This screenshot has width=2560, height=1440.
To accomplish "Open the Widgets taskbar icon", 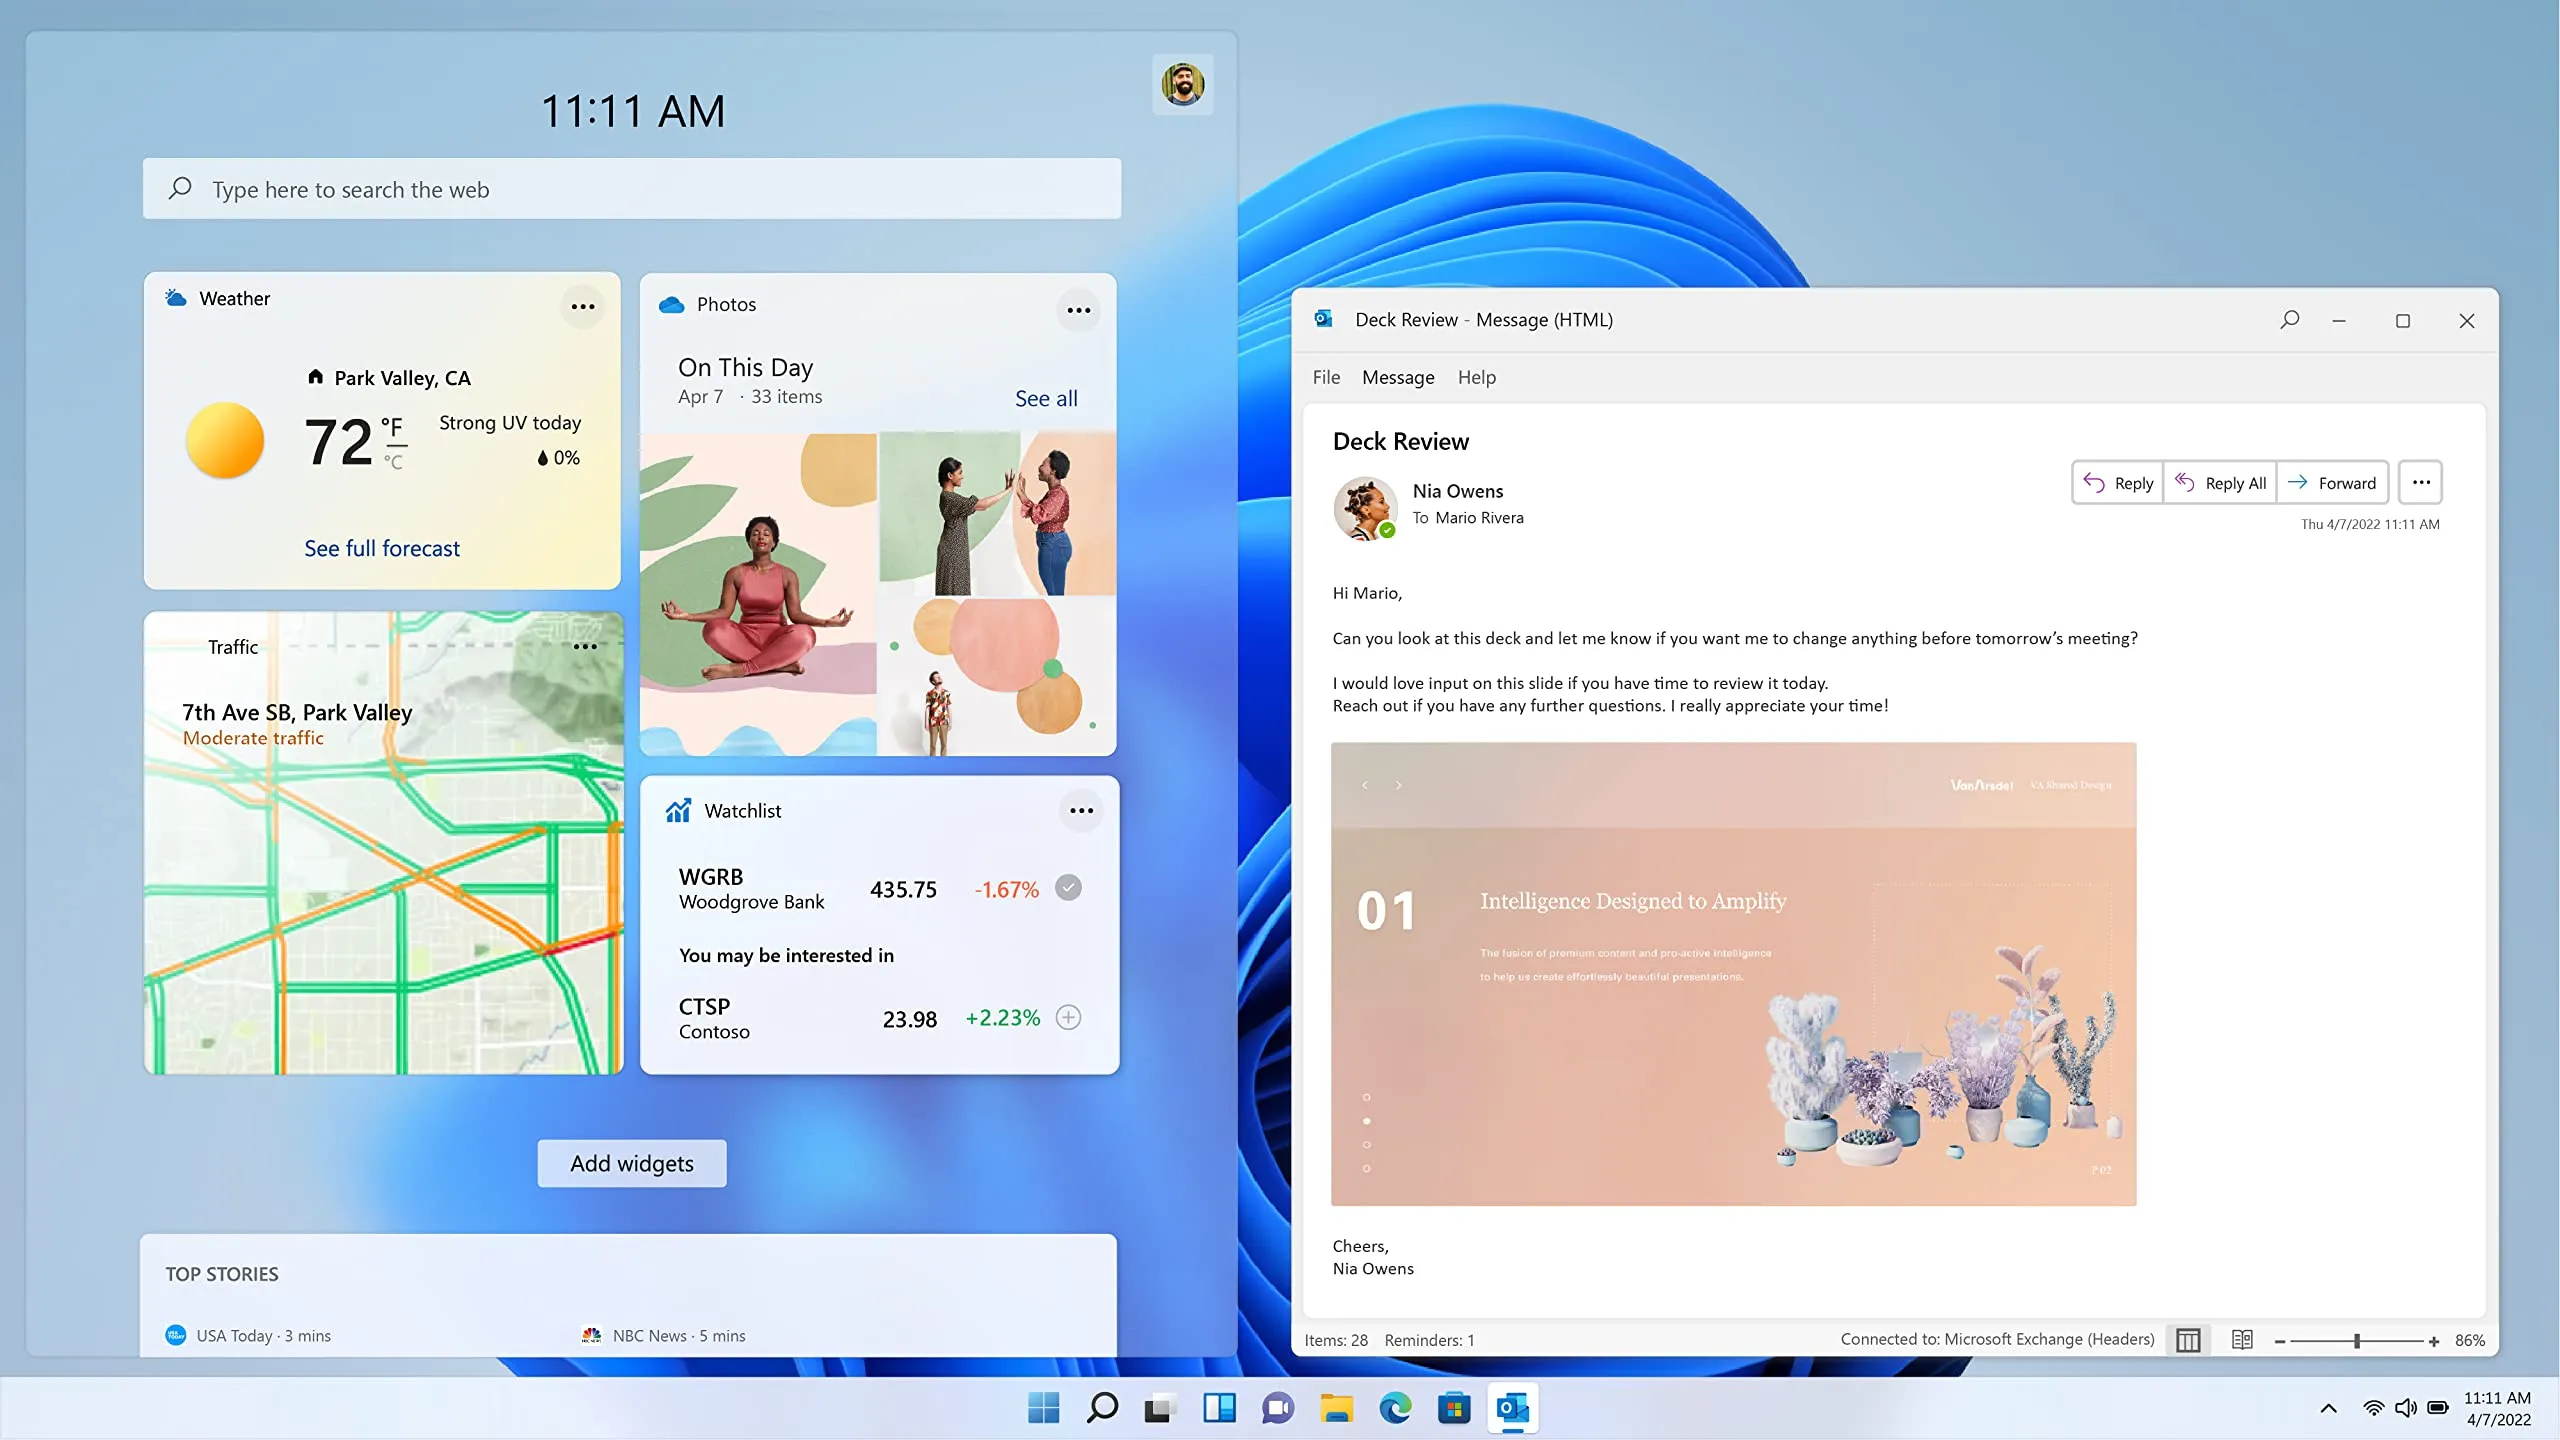I will pos(1219,1408).
